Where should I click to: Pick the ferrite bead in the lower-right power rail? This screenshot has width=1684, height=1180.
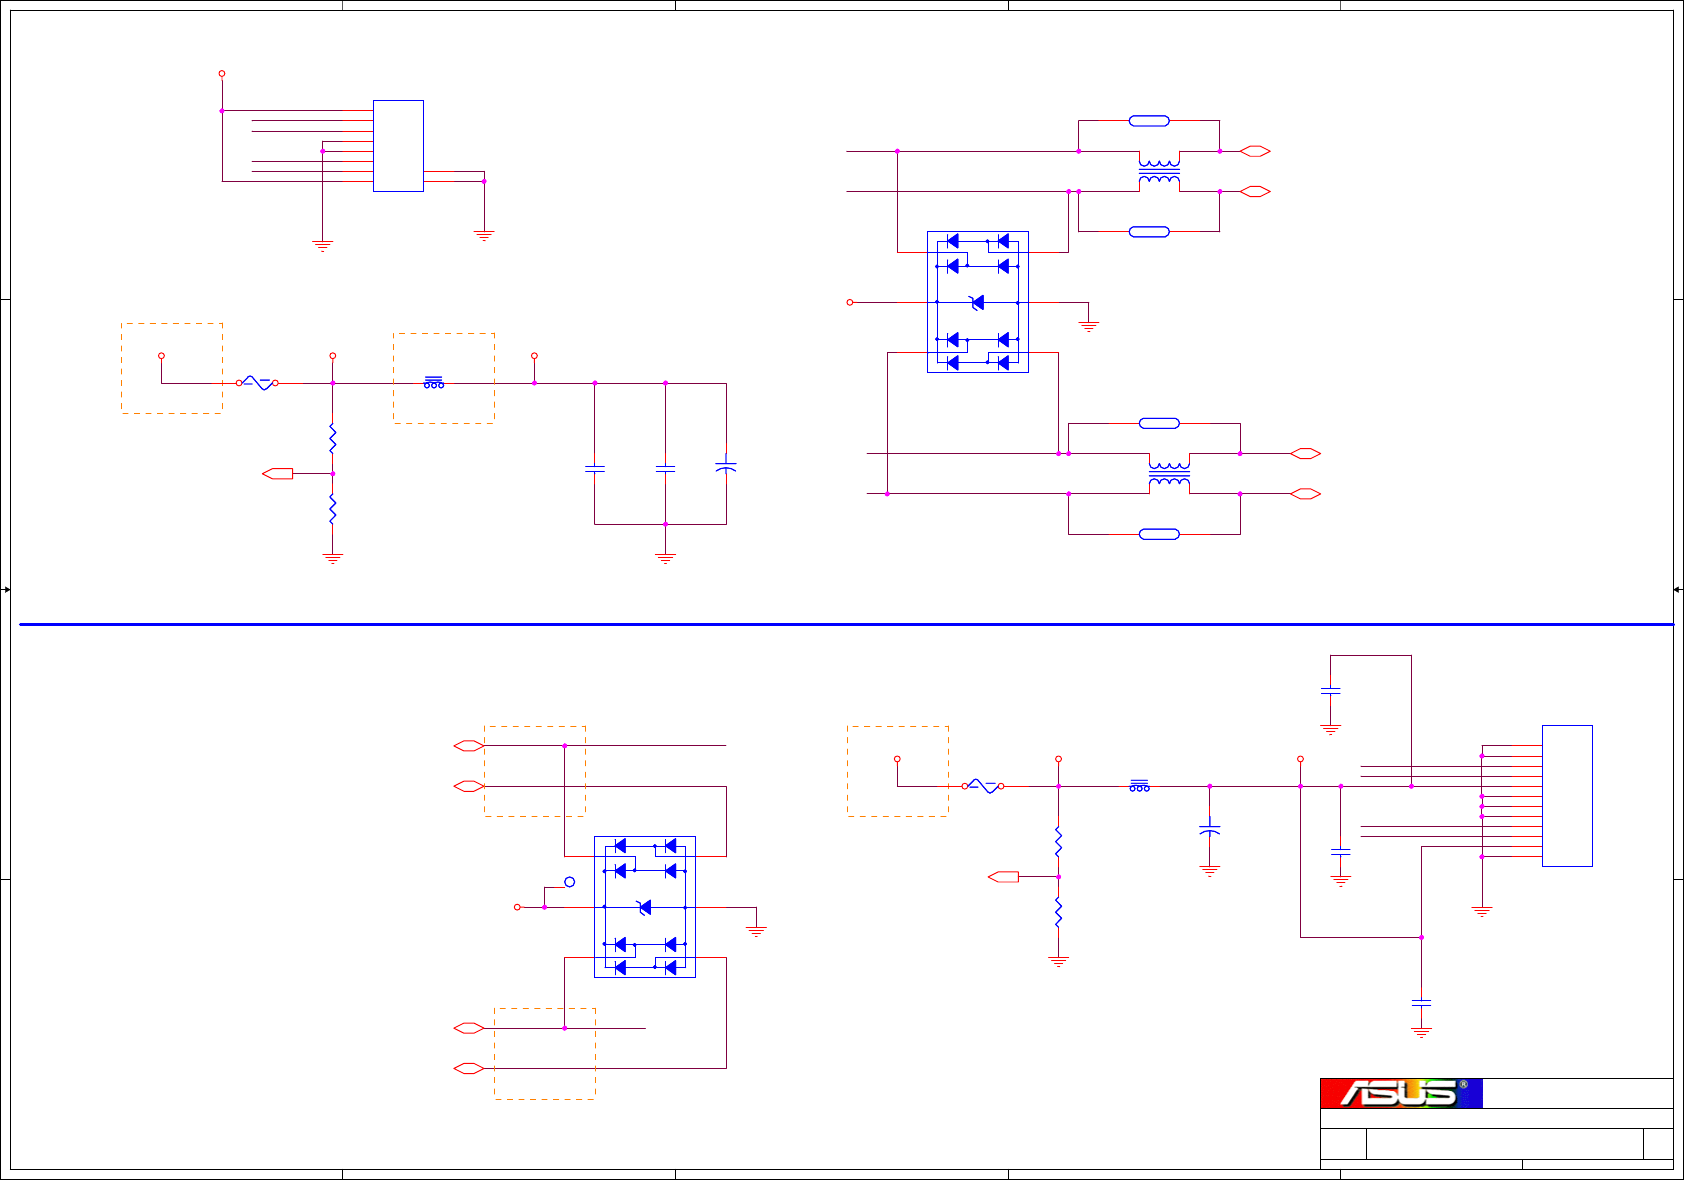(x=1139, y=786)
